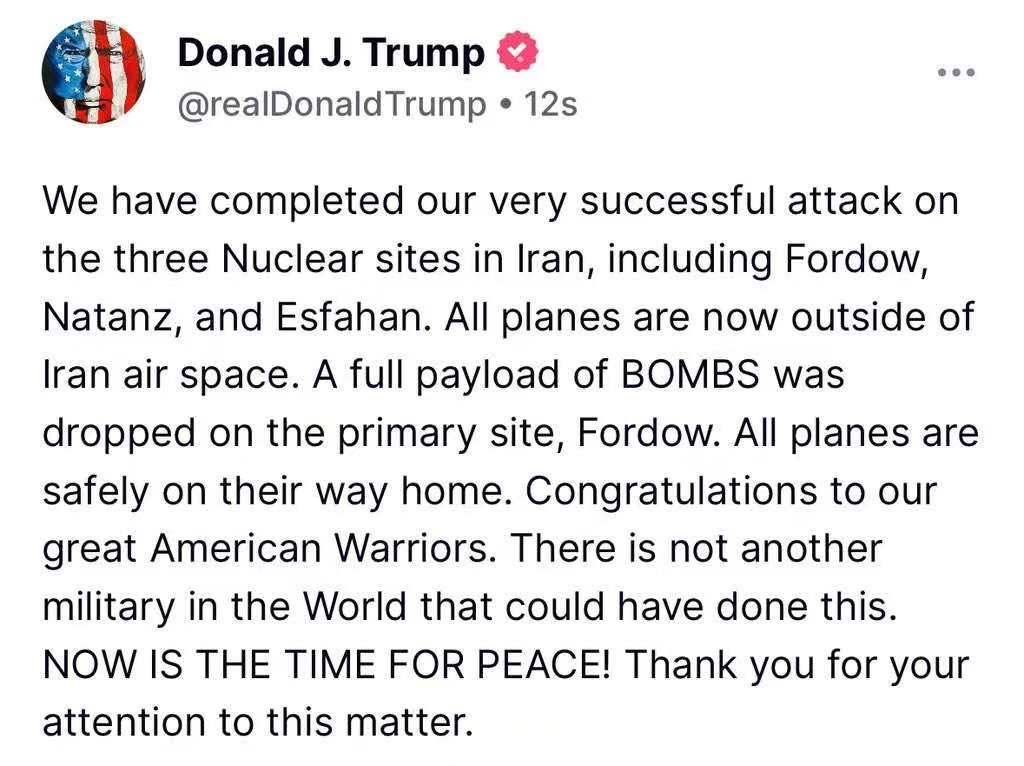Click the first mention of Fordow
The width and height of the screenshot is (1024, 766).
tap(856, 259)
